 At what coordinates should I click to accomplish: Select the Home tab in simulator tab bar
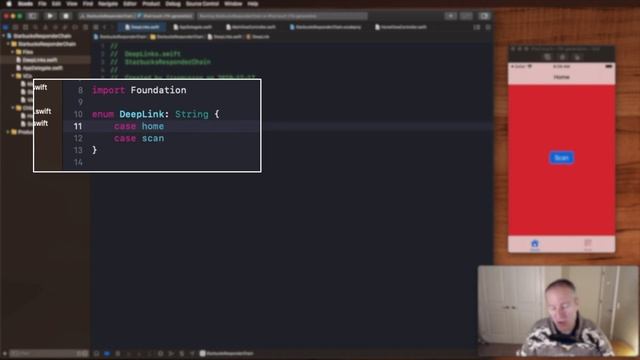pos(535,244)
